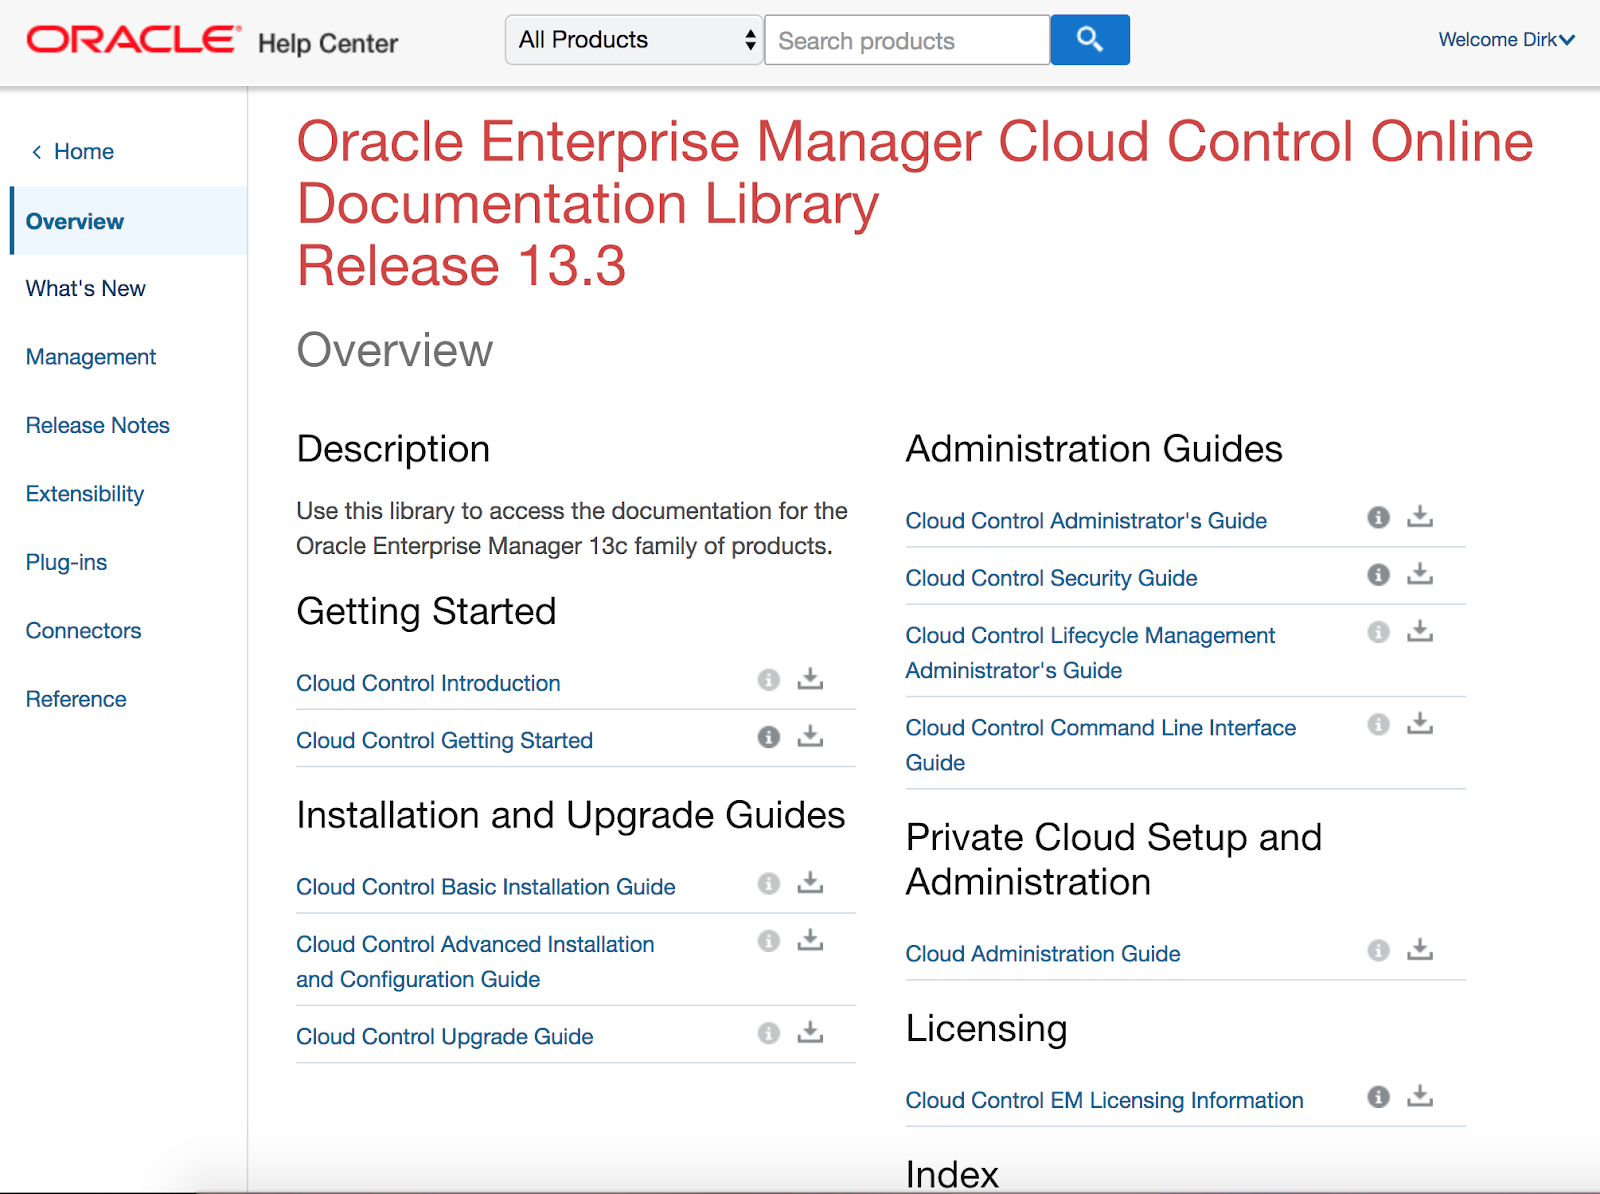Click the Search products input field

tap(907, 40)
